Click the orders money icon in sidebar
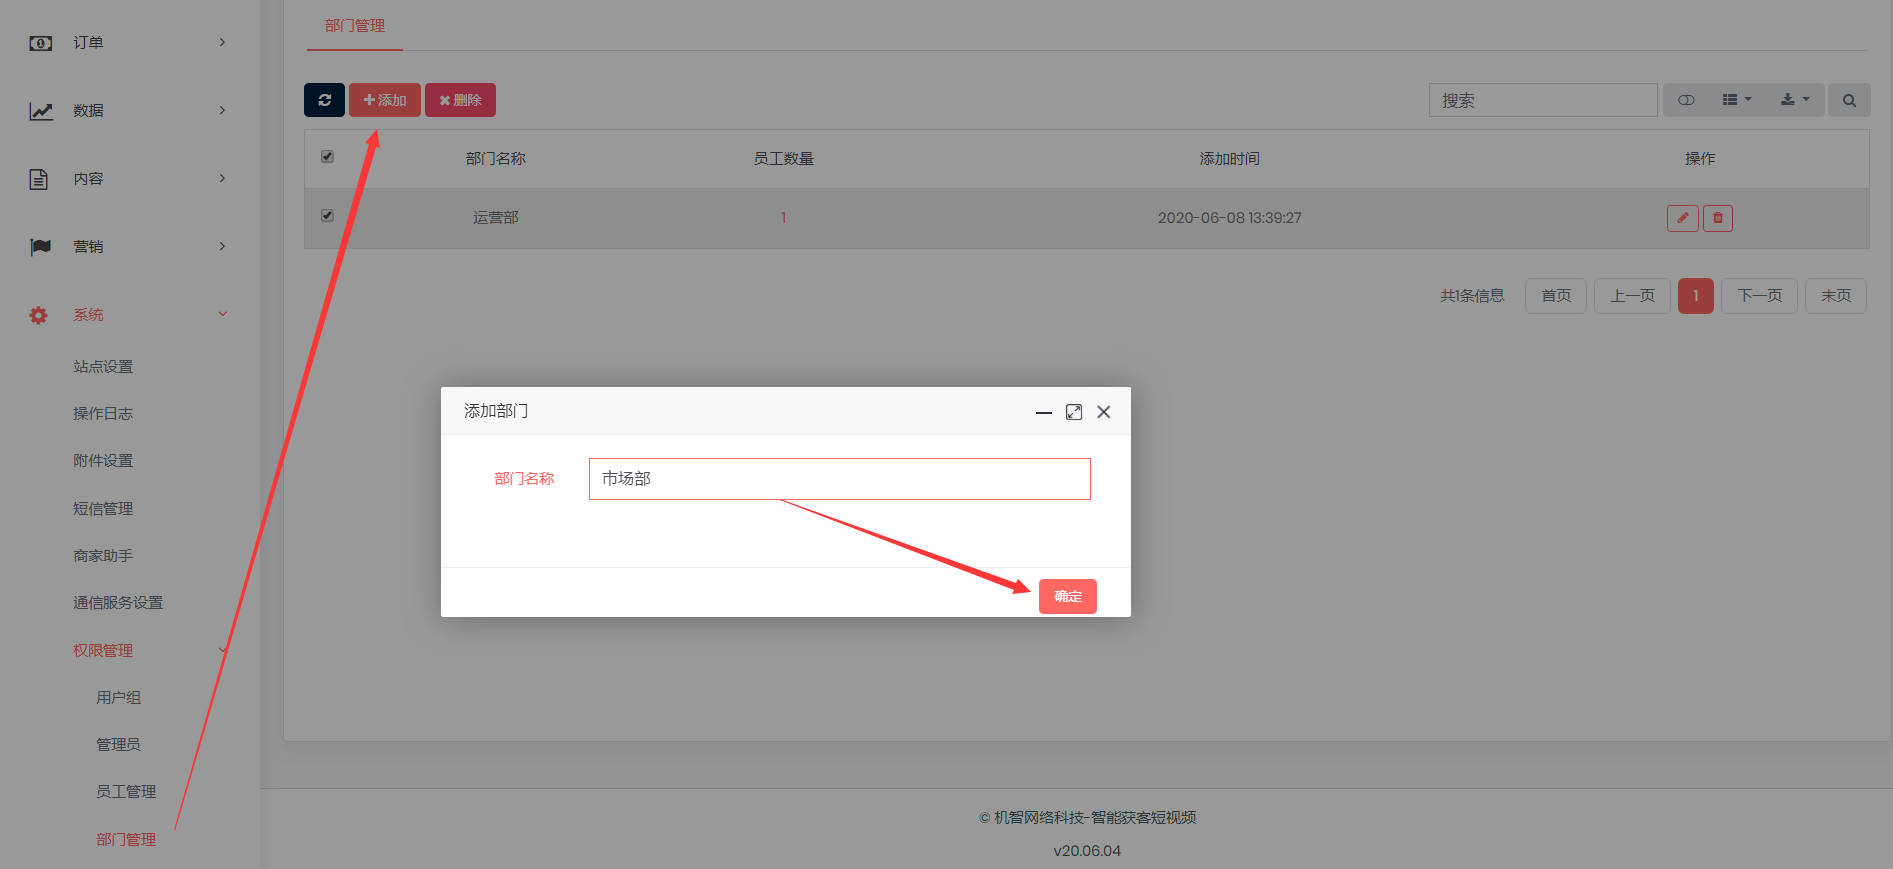Viewport: 1893px width, 869px height. click(x=41, y=43)
